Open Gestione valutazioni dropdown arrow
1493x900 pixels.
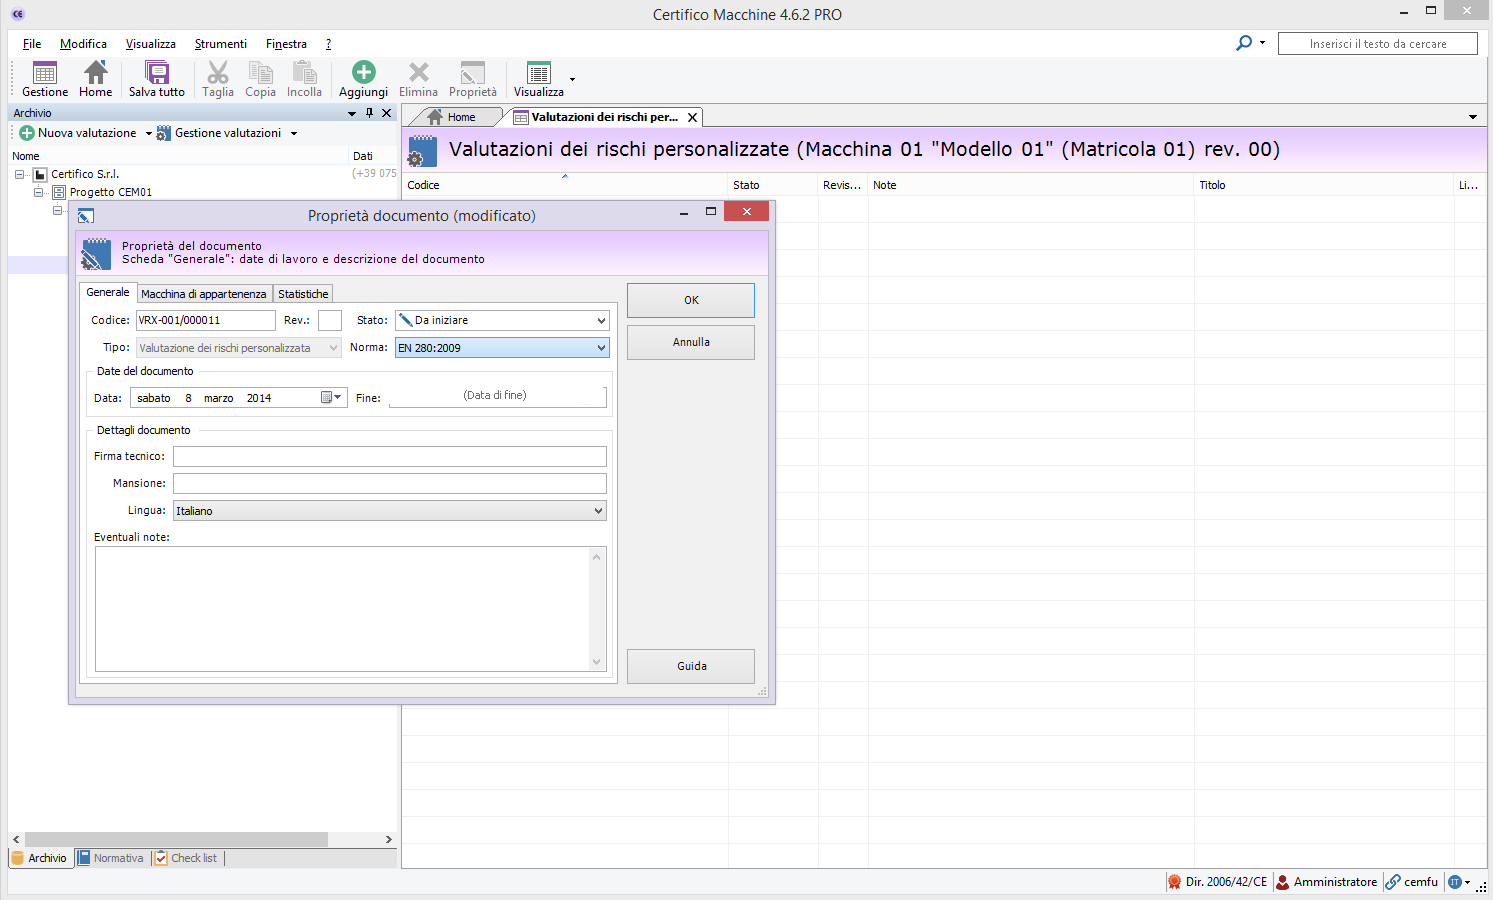click(x=294, y=133)
